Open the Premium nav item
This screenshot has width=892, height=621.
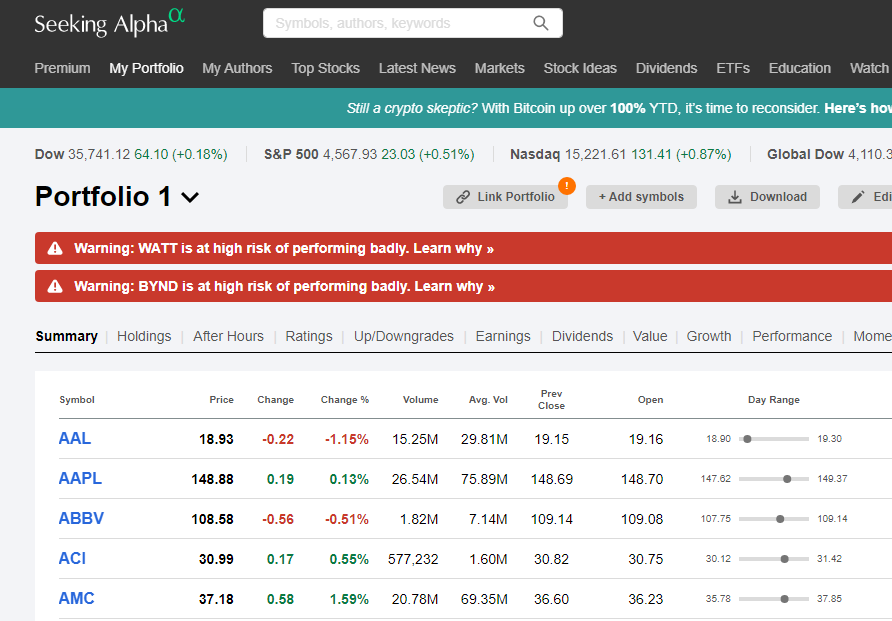[x=62, y=68]
